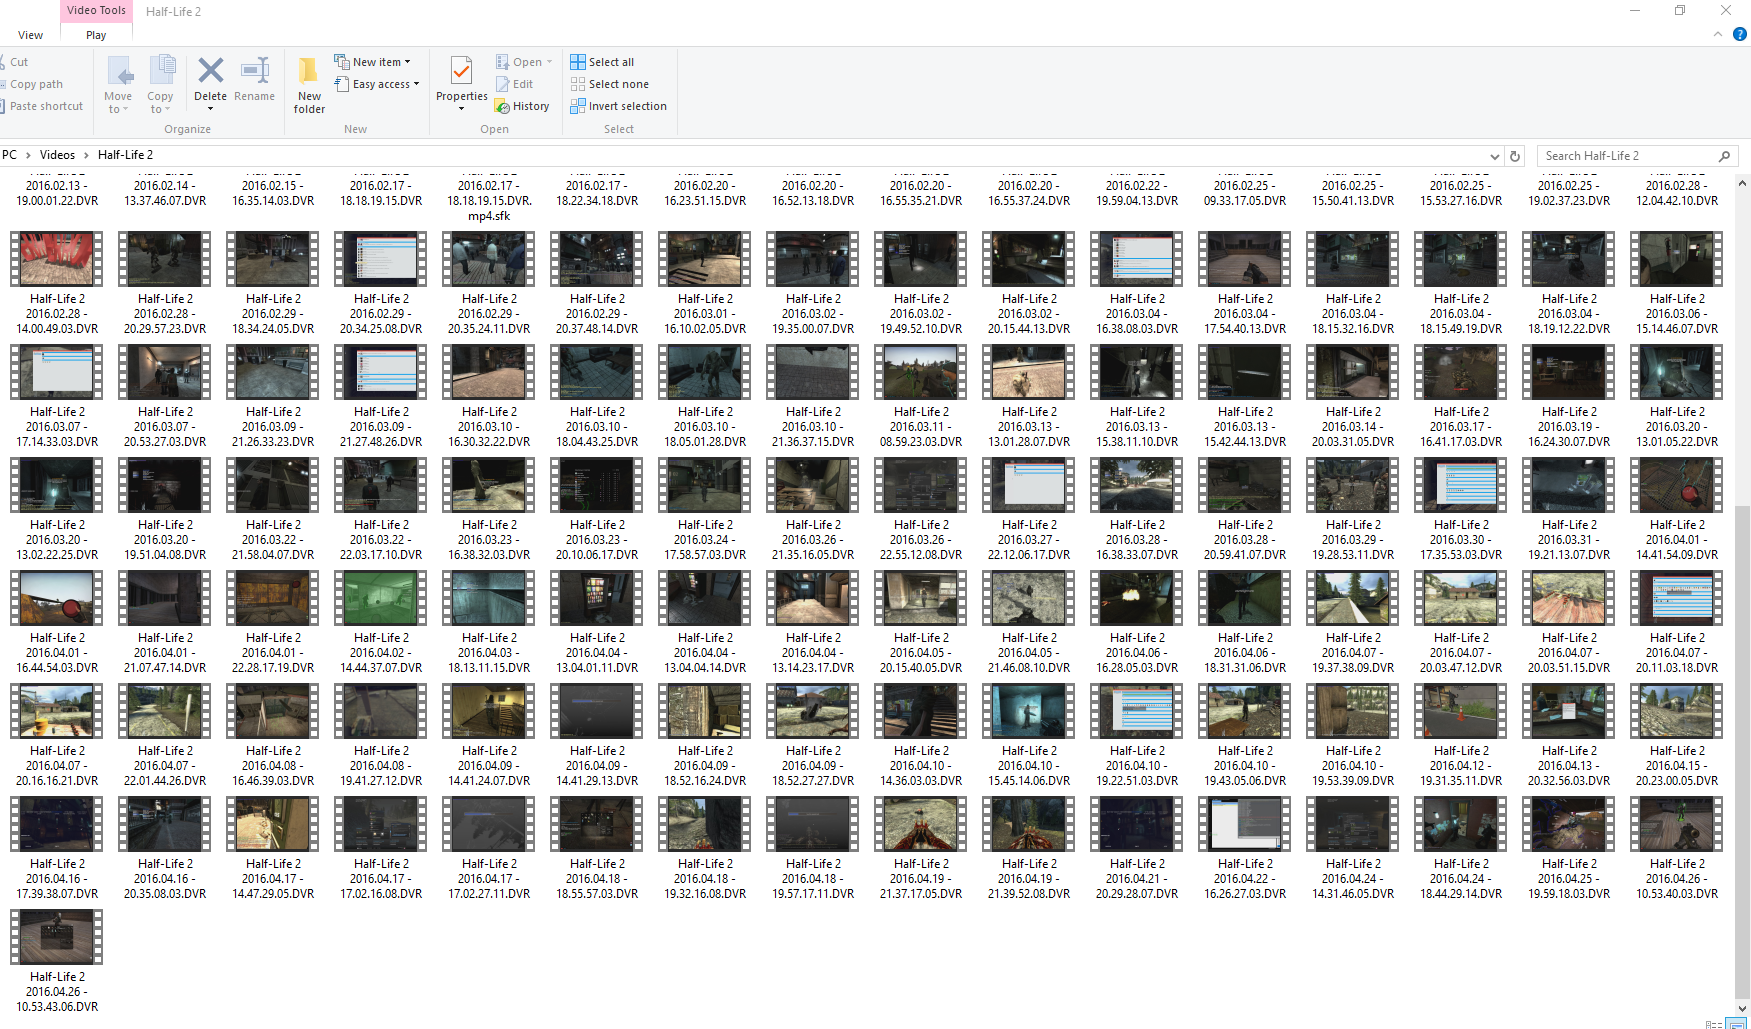
Task: Open the New item dropdown
Action: click(372, 62)
